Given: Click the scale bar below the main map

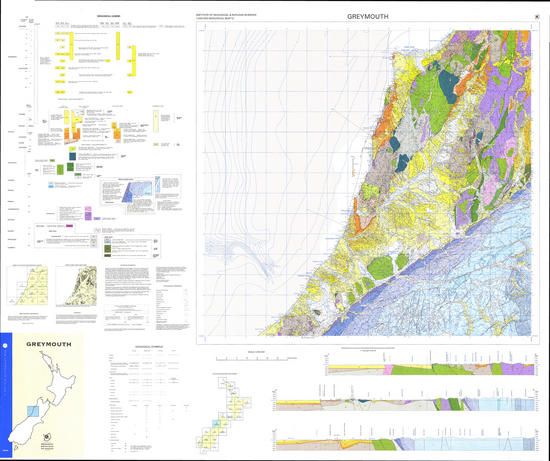Looking at the screenshot, I should (252, 359).
